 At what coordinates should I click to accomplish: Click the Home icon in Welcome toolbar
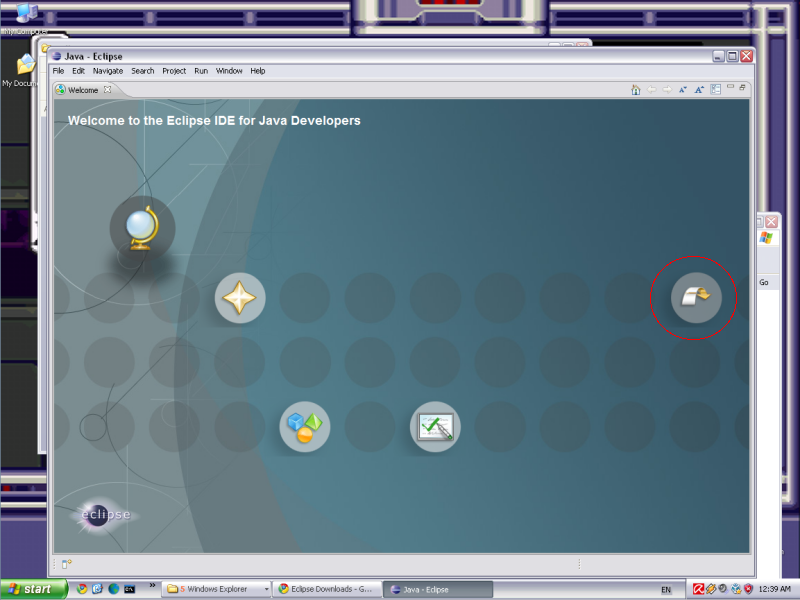pyautogui.click(x=635, y=90)
